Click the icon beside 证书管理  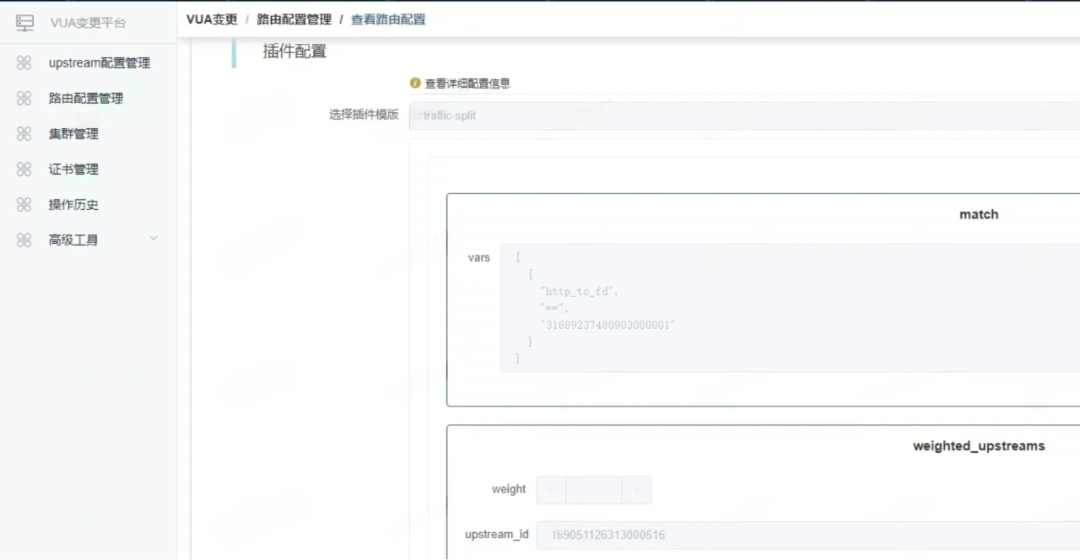24,169
